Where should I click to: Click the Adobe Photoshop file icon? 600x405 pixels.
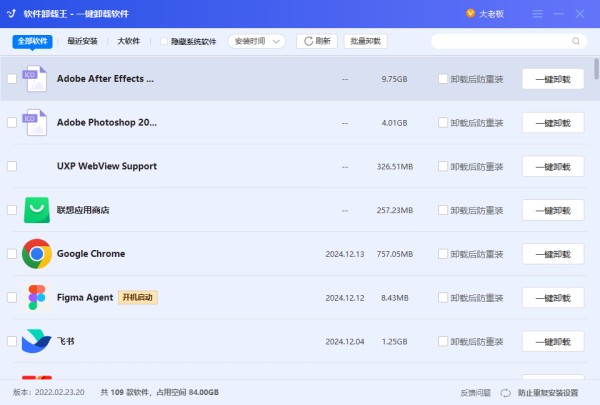point(37,122)
